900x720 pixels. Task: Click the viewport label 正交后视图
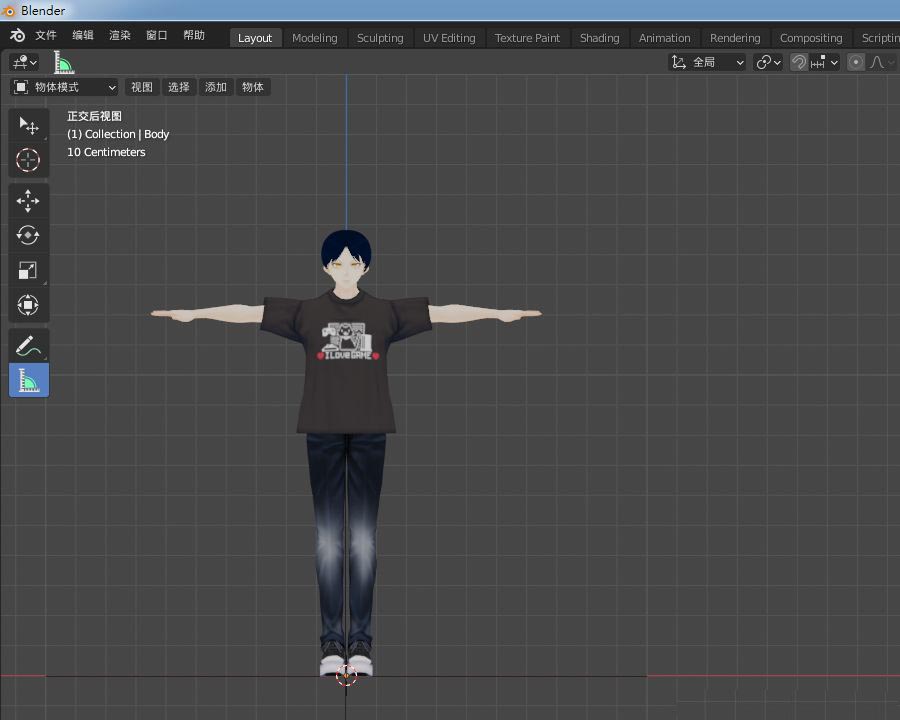click(94, 116)
